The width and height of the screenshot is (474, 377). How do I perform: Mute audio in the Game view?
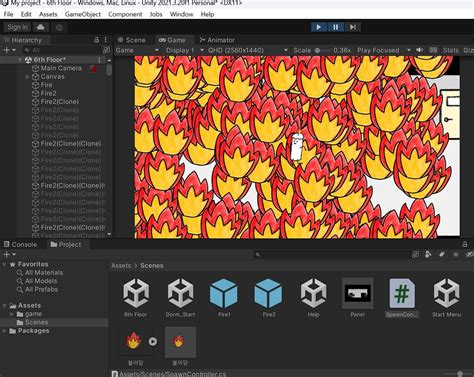420,50
